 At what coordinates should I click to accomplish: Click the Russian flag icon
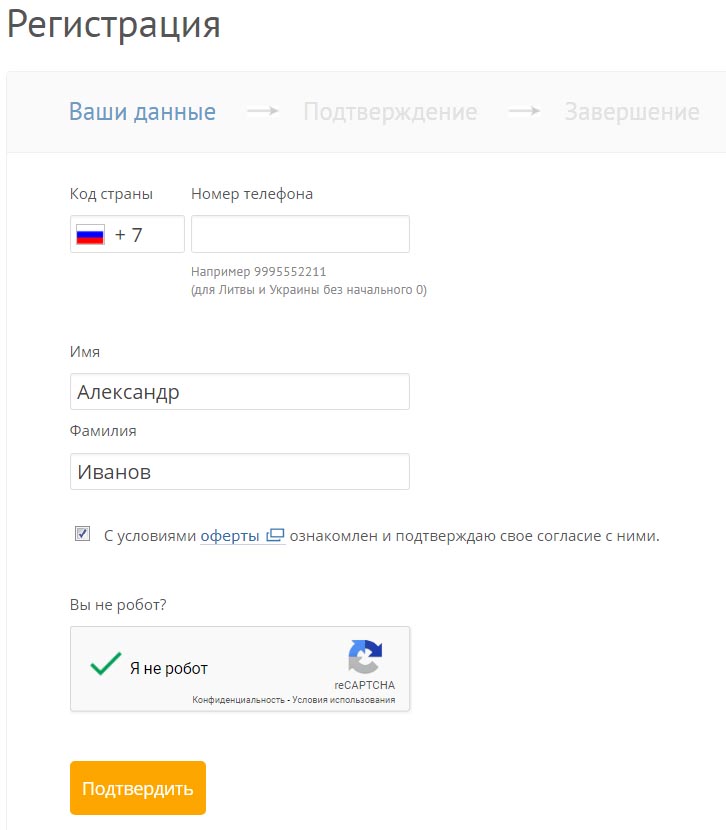(90, 235)
